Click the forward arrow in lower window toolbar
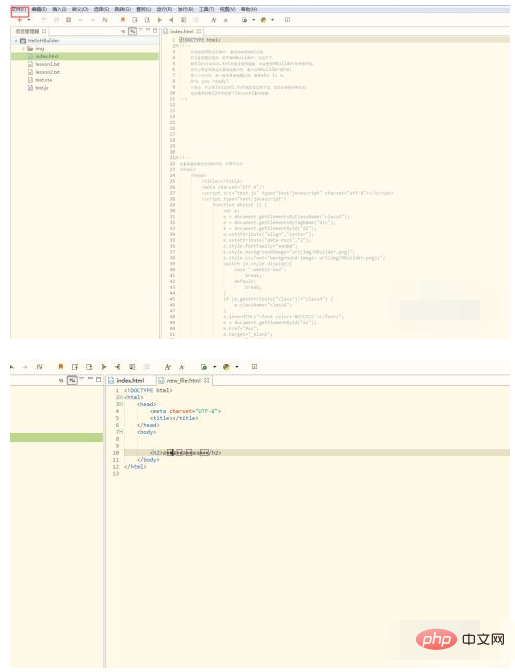 click(25, 367)
